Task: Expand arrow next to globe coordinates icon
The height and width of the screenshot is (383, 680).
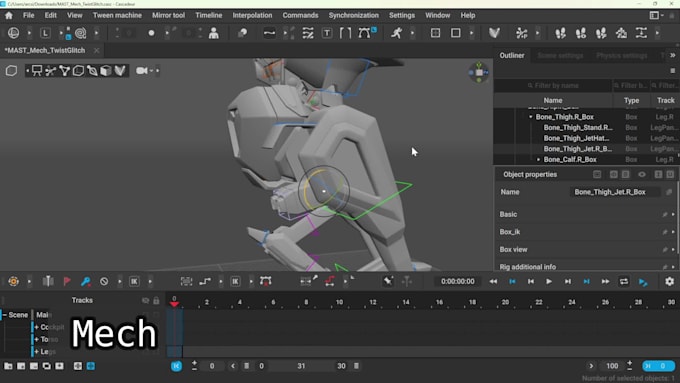Action: [x=29, y=33]
